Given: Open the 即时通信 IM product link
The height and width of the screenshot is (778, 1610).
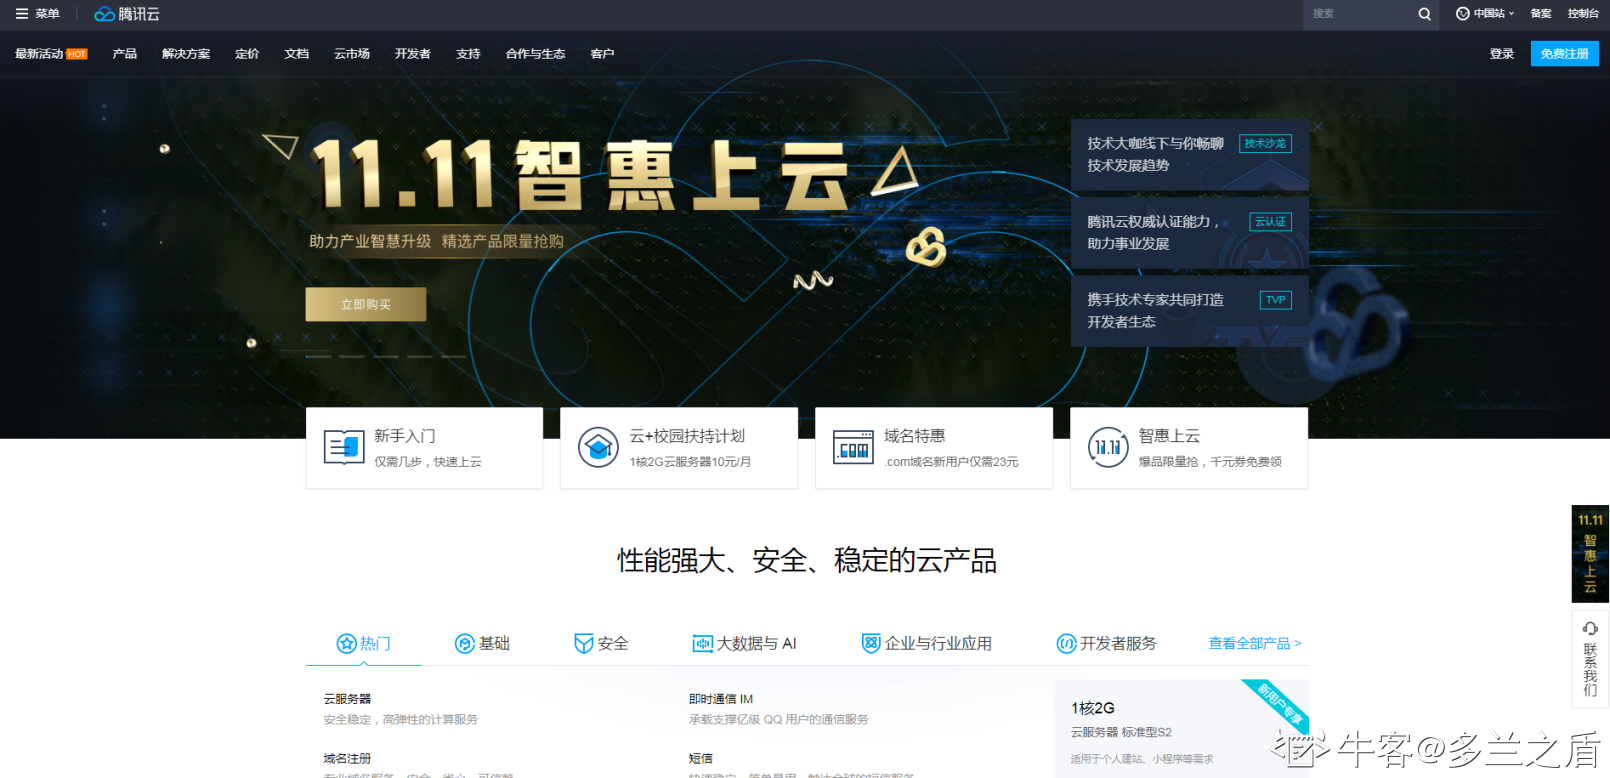Looking at the screenshot, I should tap(721, 699).
